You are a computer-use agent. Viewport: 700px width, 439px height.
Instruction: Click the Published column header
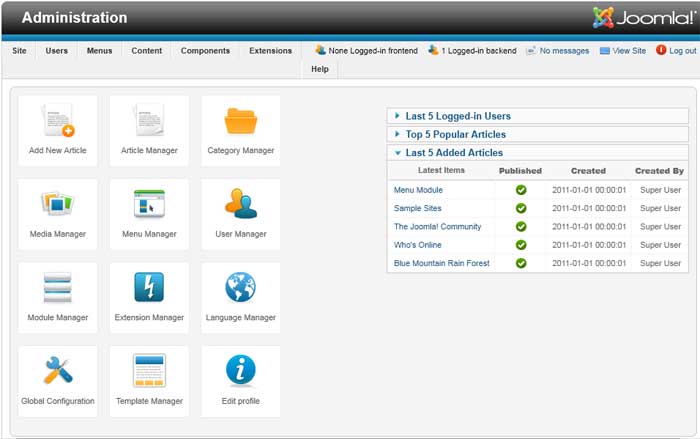[x=520, y=171]
